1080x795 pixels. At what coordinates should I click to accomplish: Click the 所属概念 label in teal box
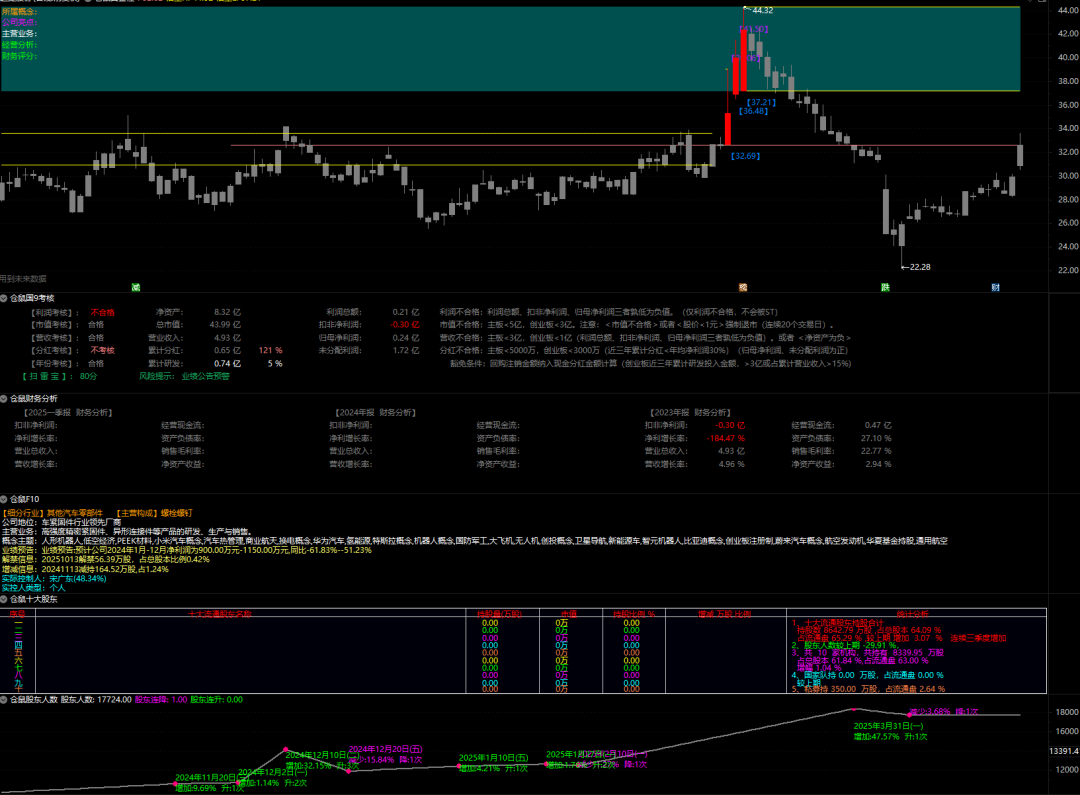pyautogui.click(x=19, y=12)
